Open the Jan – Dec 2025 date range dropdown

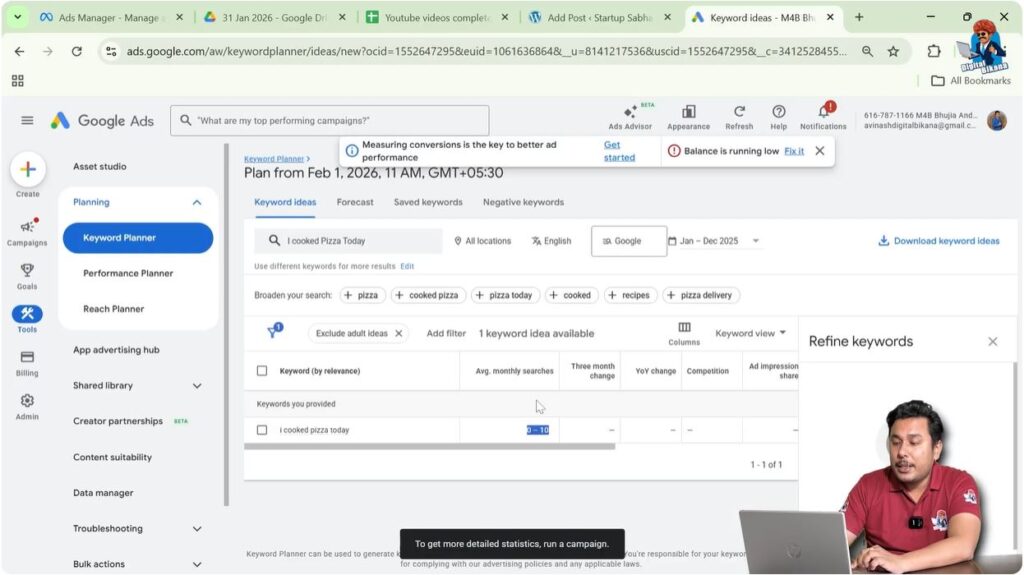(713, 240)
